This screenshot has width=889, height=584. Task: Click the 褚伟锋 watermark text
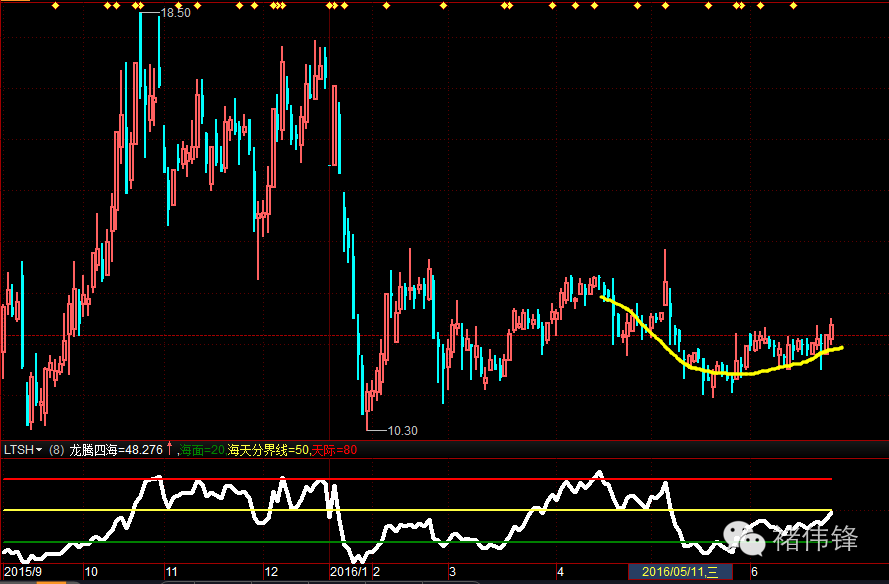(816, 540)
